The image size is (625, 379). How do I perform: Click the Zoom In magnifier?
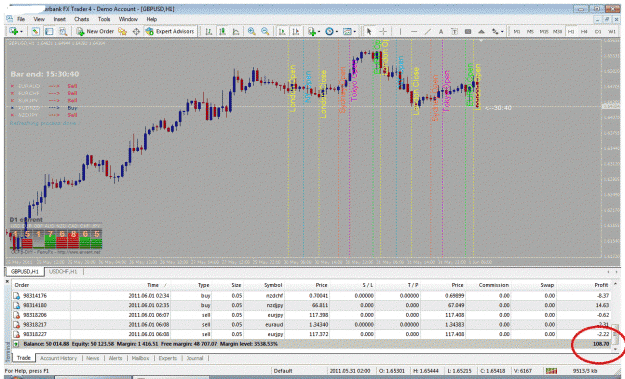pos(252,31)
